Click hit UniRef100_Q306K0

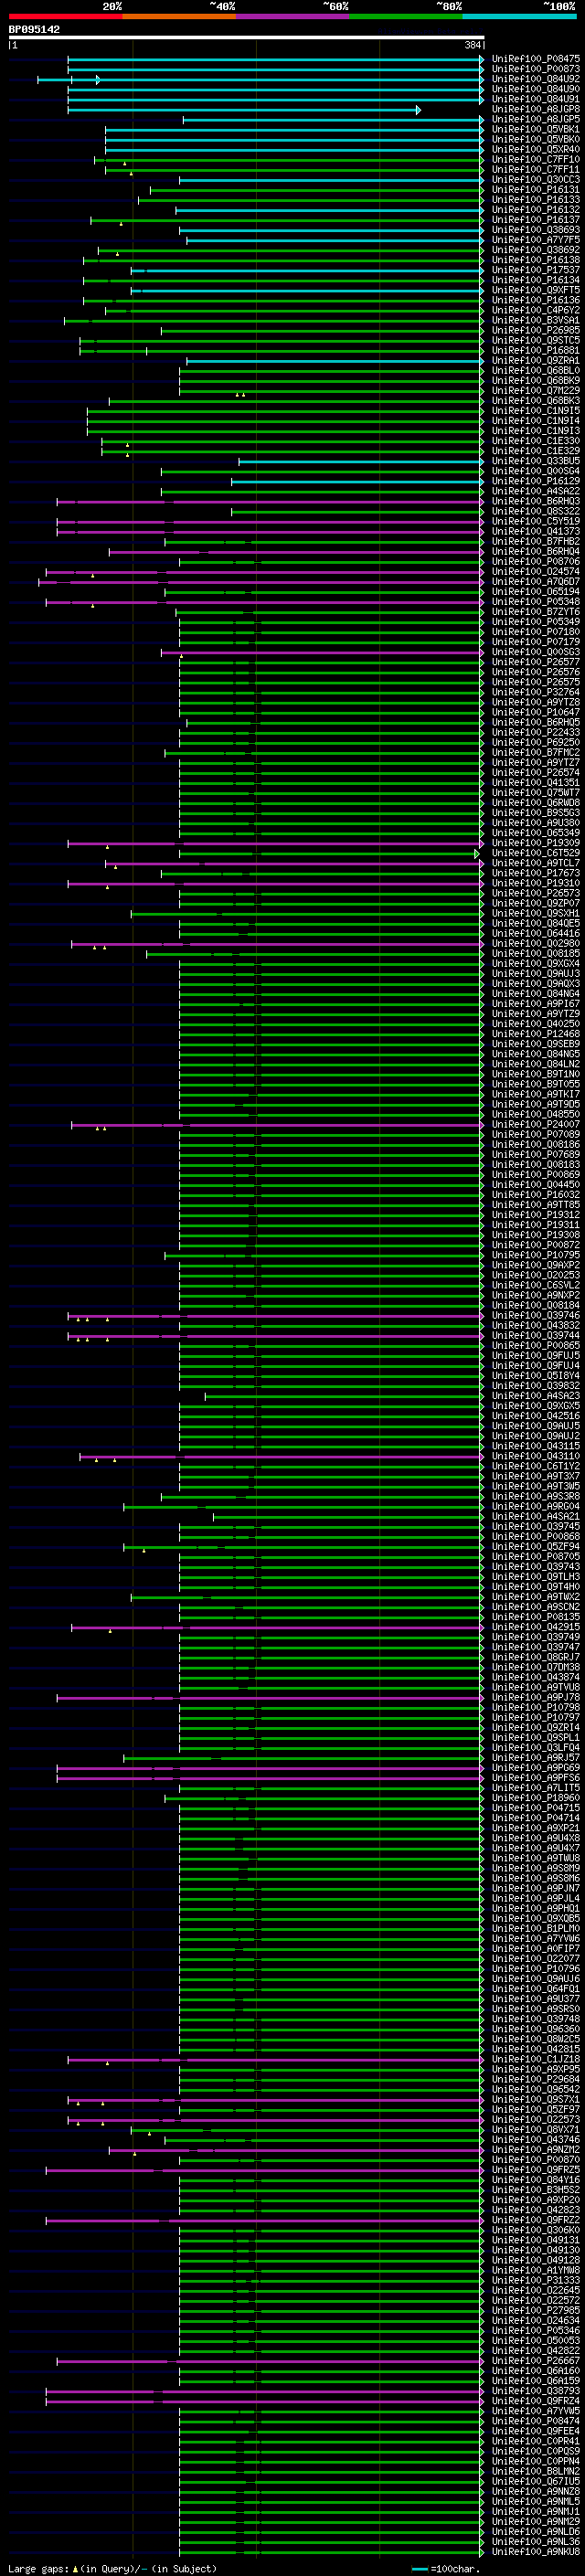click(536, 2230)
